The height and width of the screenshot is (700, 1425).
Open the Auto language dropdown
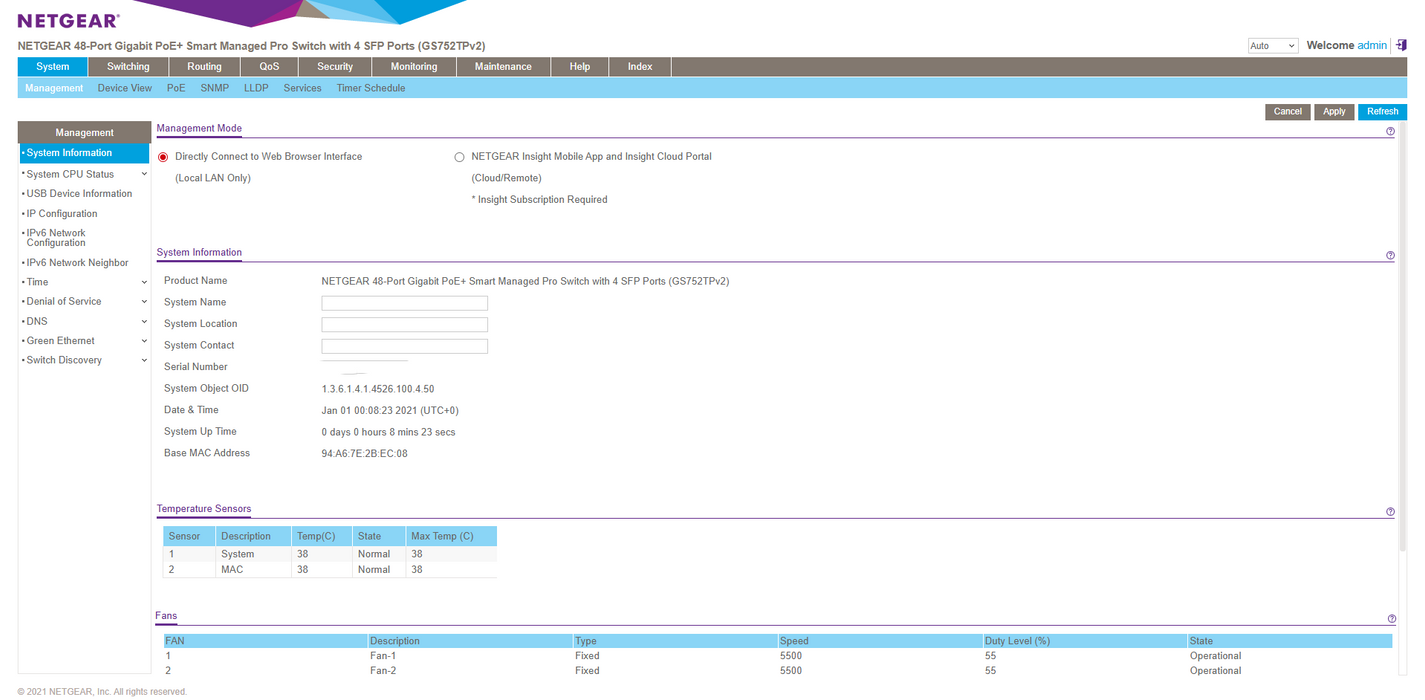pyautogui.click(x=1272, y=46)
